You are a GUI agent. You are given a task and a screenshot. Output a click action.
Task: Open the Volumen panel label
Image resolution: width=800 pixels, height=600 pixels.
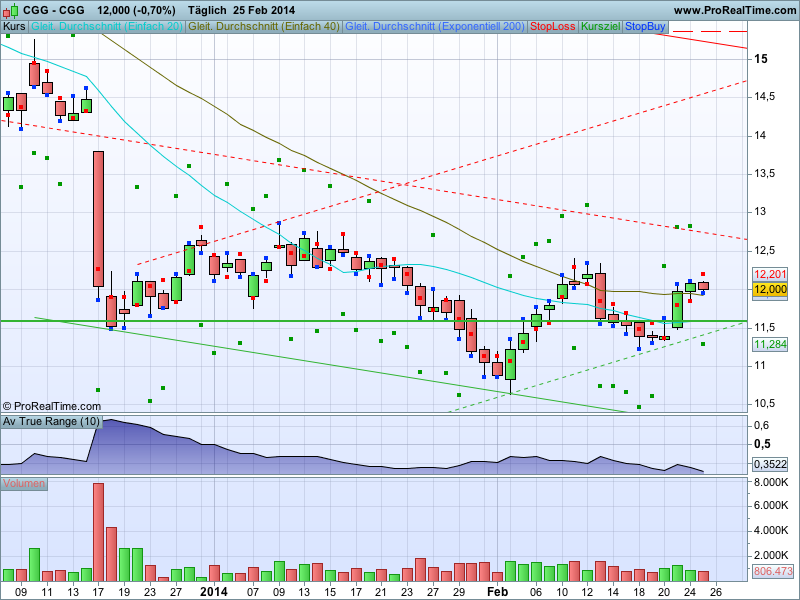point(24,484)
